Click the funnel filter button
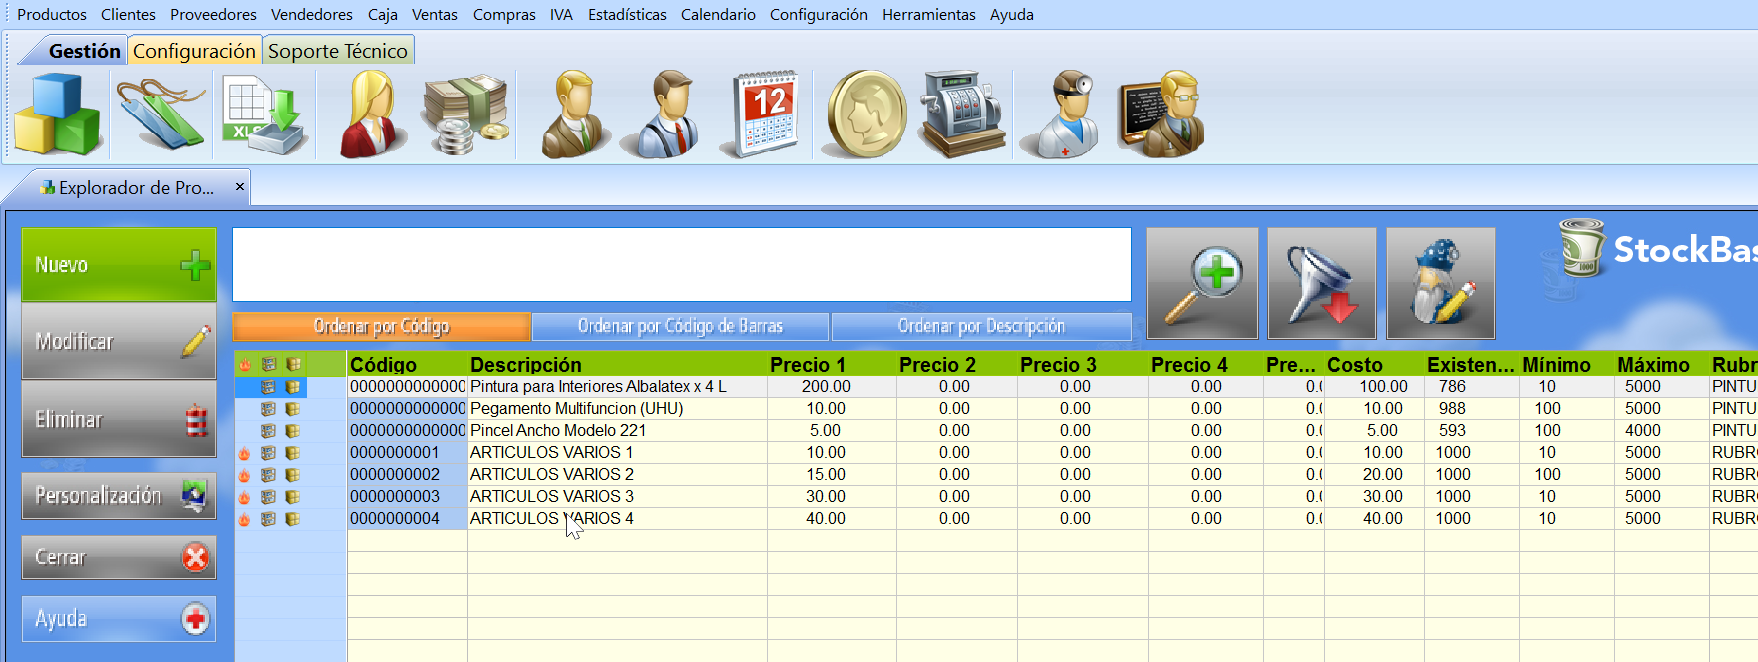 click(x=1322, y=283)
